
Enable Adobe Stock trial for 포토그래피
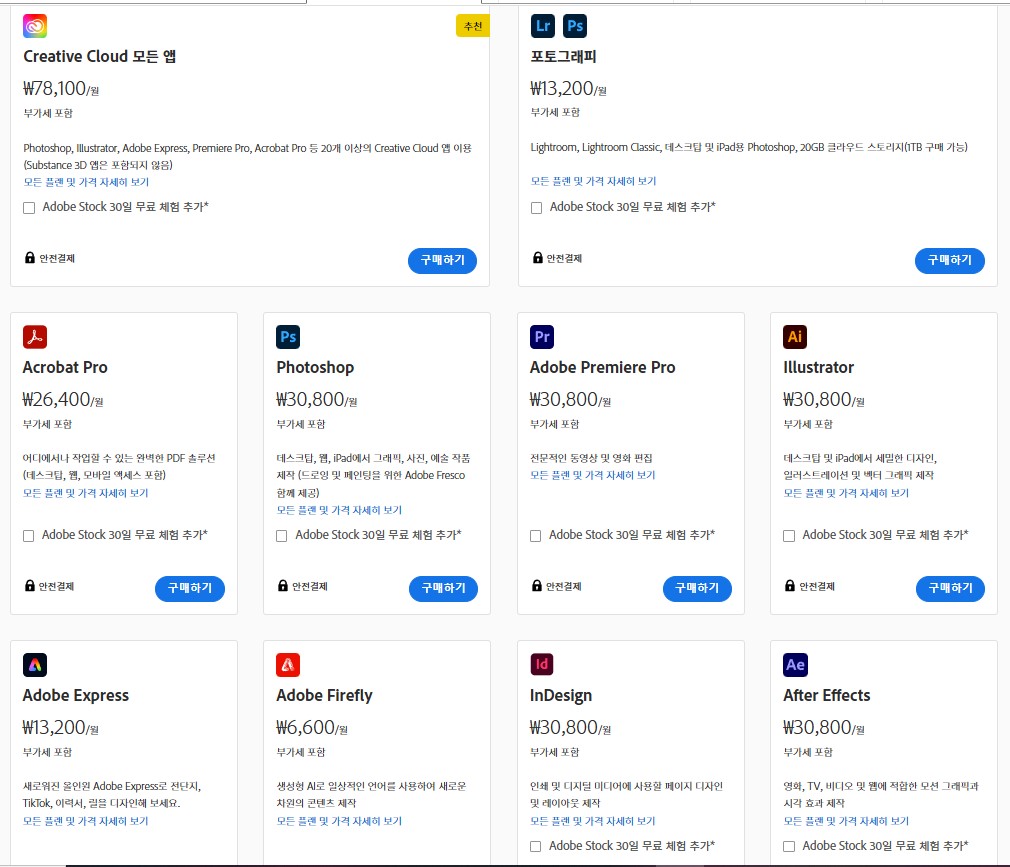536,207
